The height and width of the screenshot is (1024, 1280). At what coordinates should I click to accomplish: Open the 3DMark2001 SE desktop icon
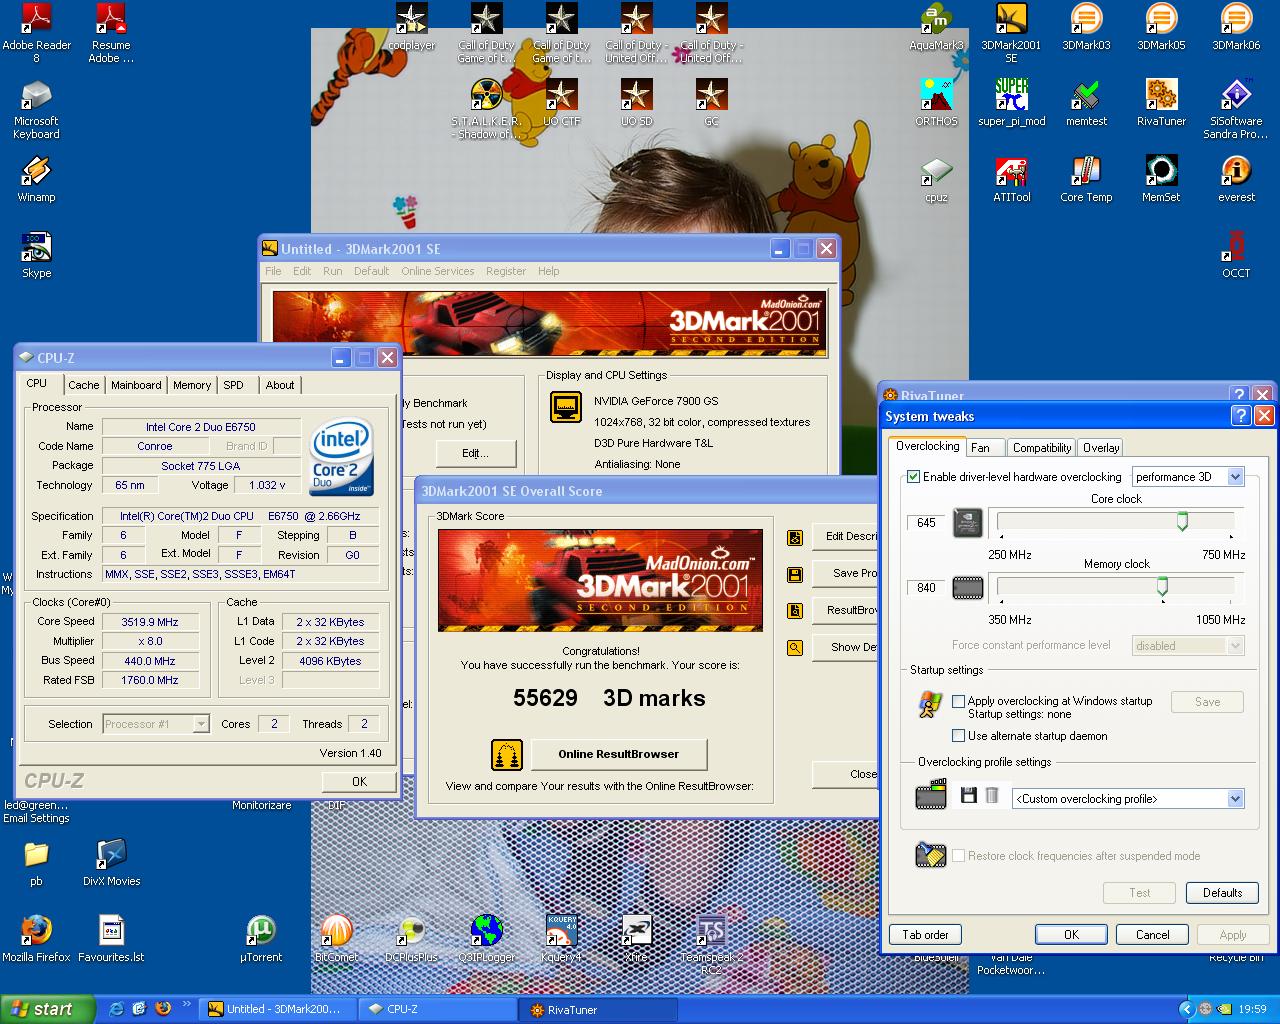[1011, 33]
